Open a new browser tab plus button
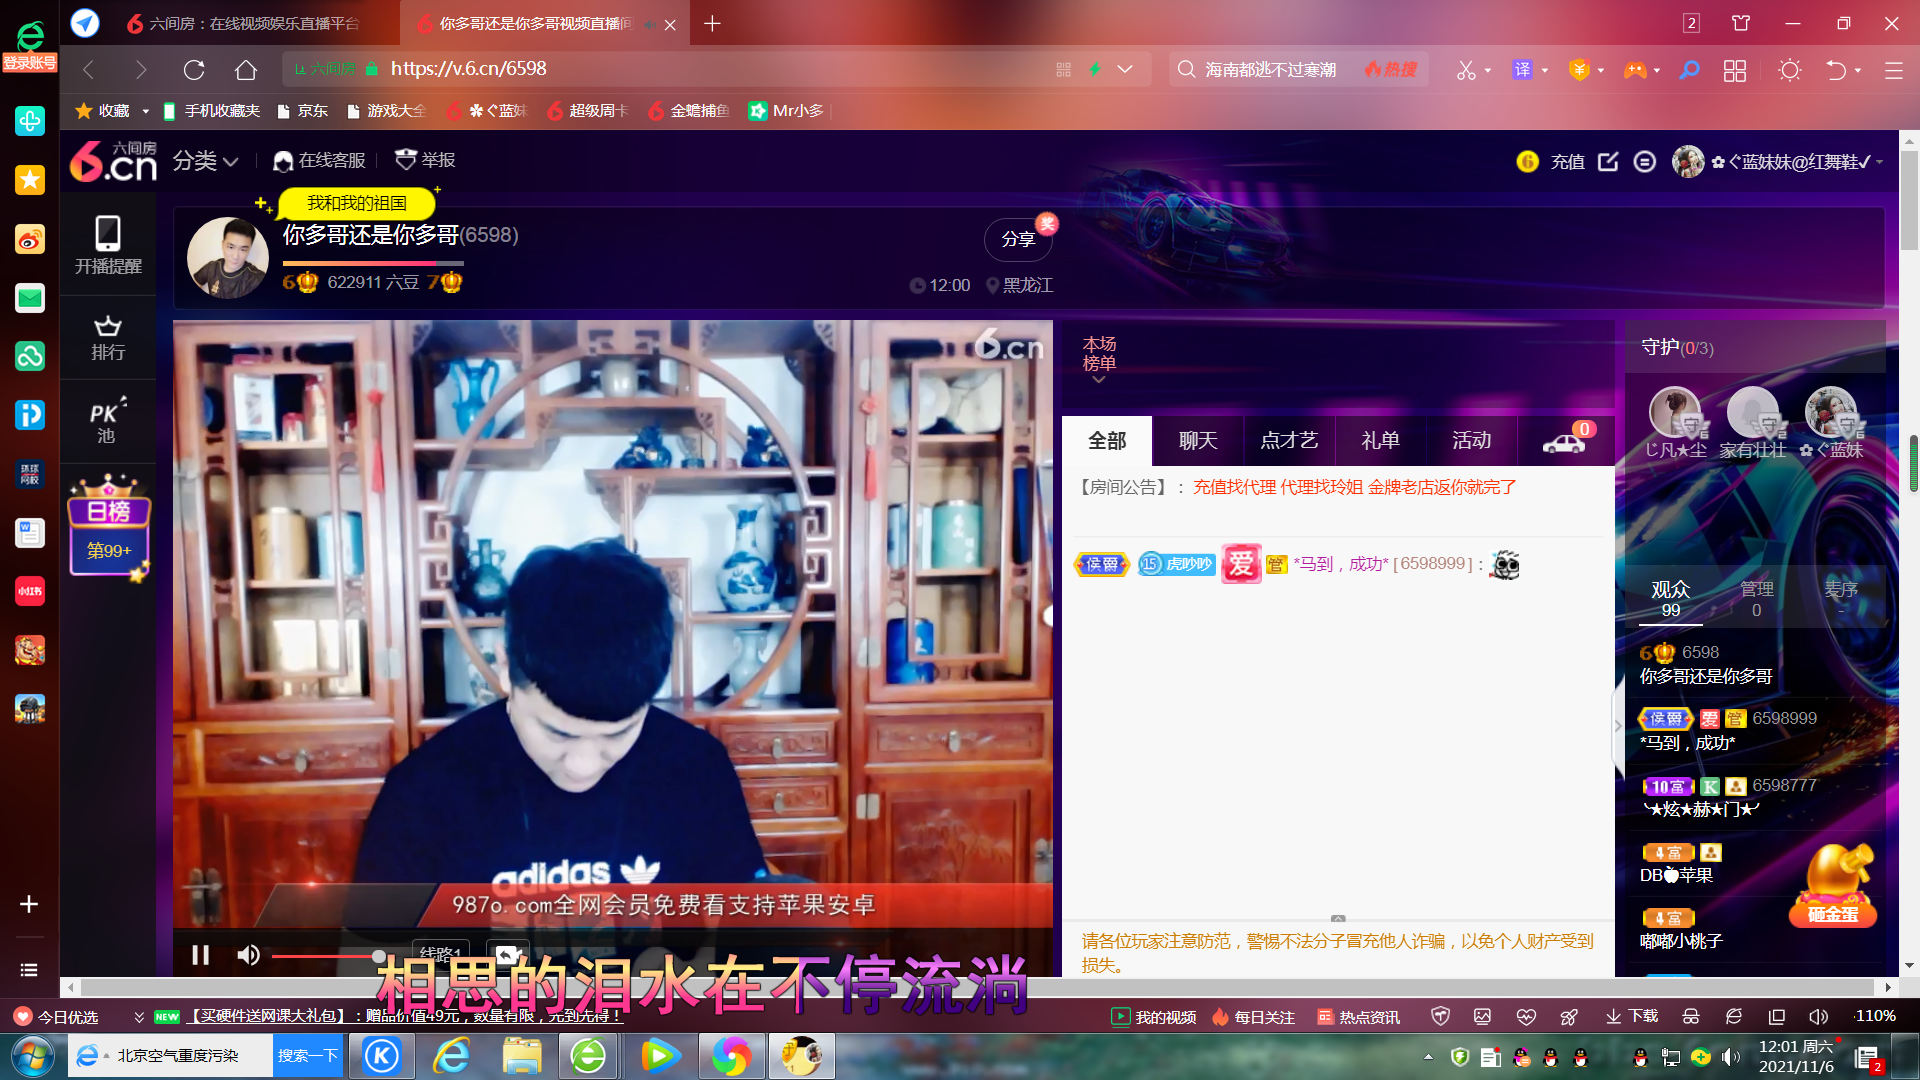The width and height of the screenshot is (1920, 1080). [x=712, y=23]
